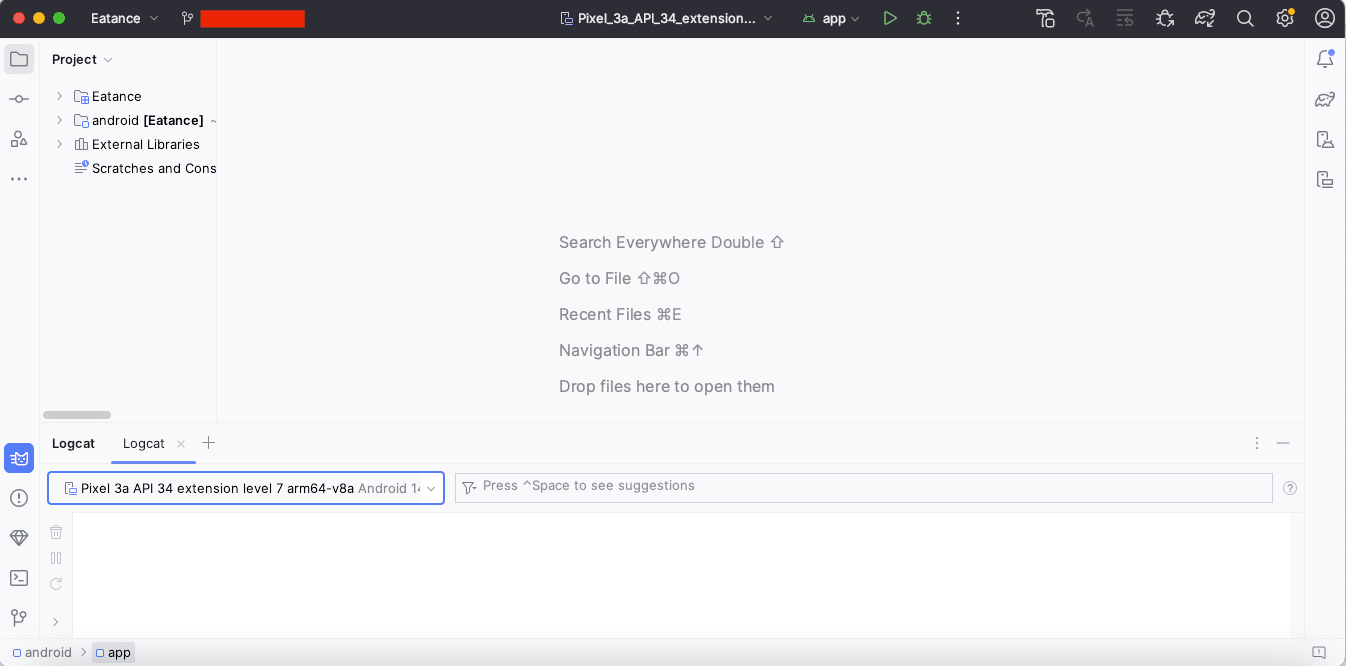Open Search Everywhere magnifier
The width and height of the screenshot is (1346, 666).
(1245, 17)
